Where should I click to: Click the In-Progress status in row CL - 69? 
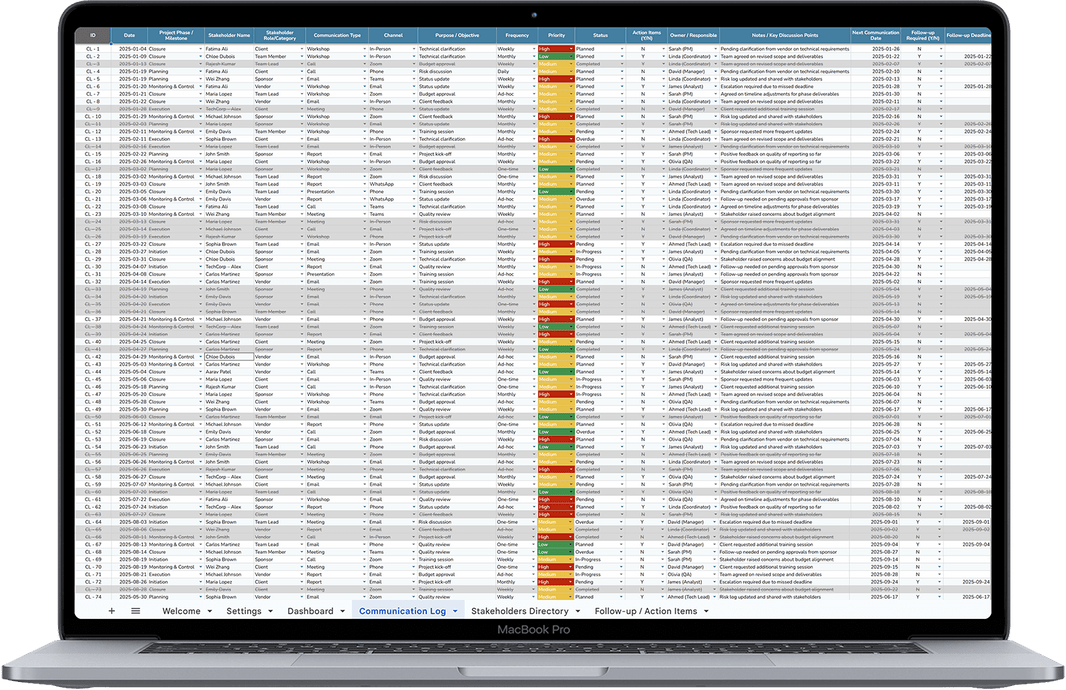[x=598, y=559]
